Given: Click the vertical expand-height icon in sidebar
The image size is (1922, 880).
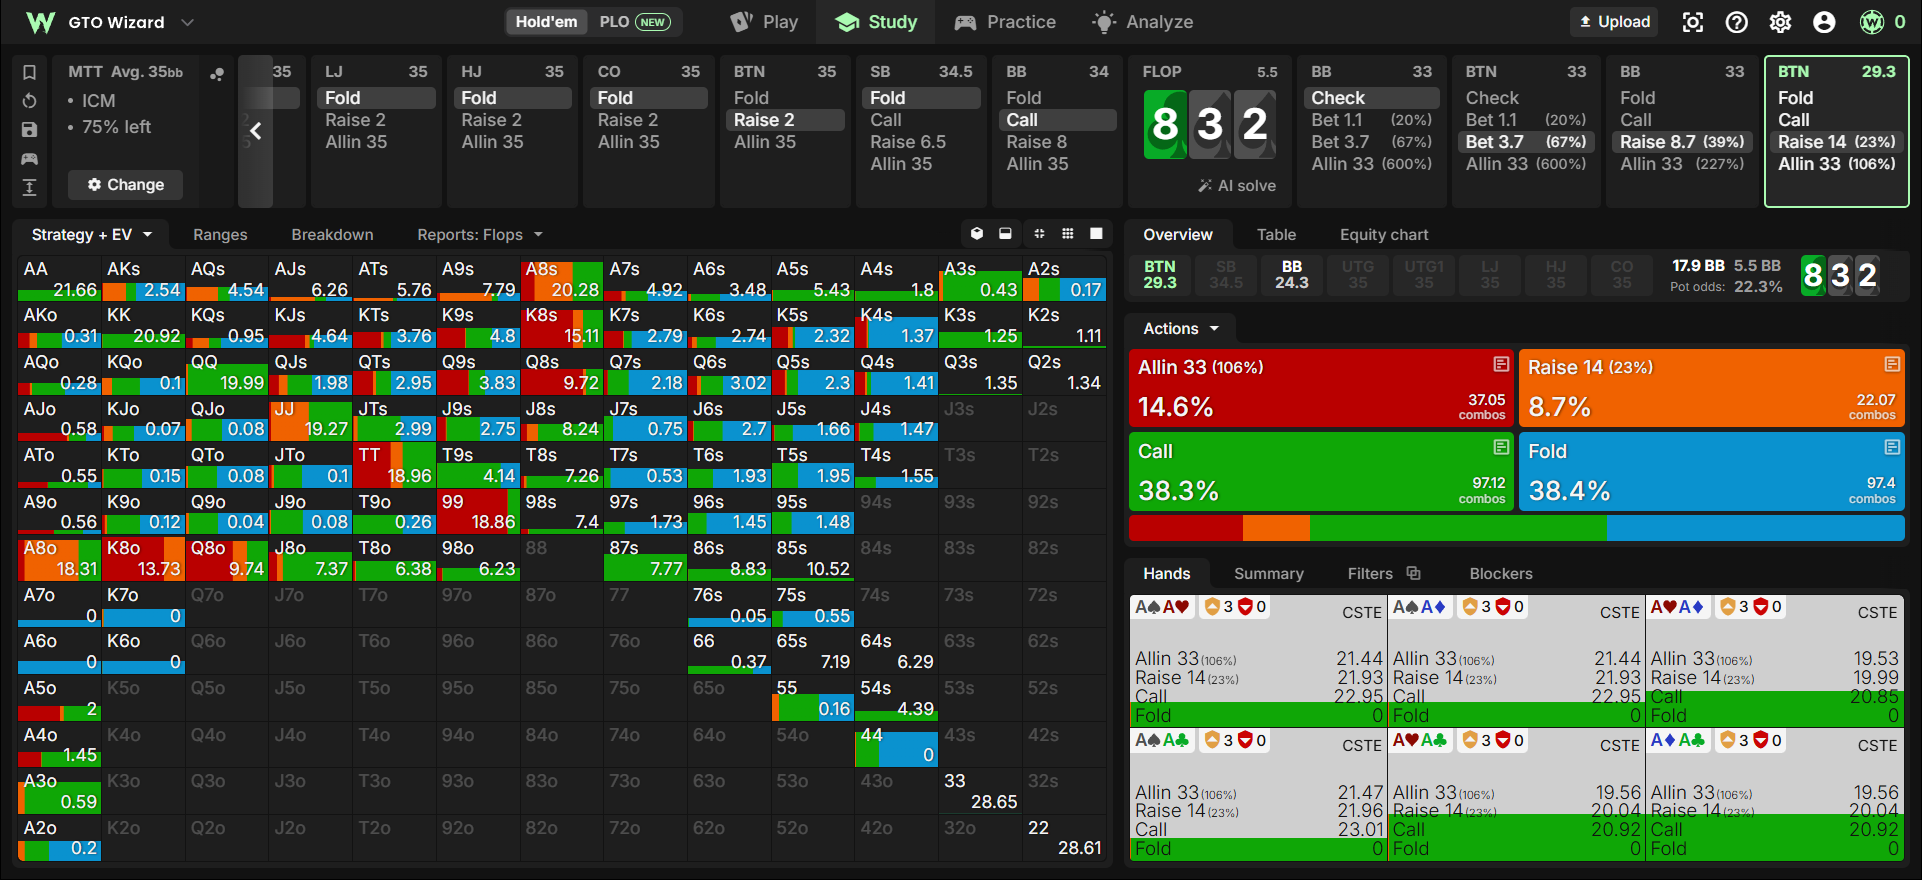Looking at the screenshot, I should coord(29,187).
